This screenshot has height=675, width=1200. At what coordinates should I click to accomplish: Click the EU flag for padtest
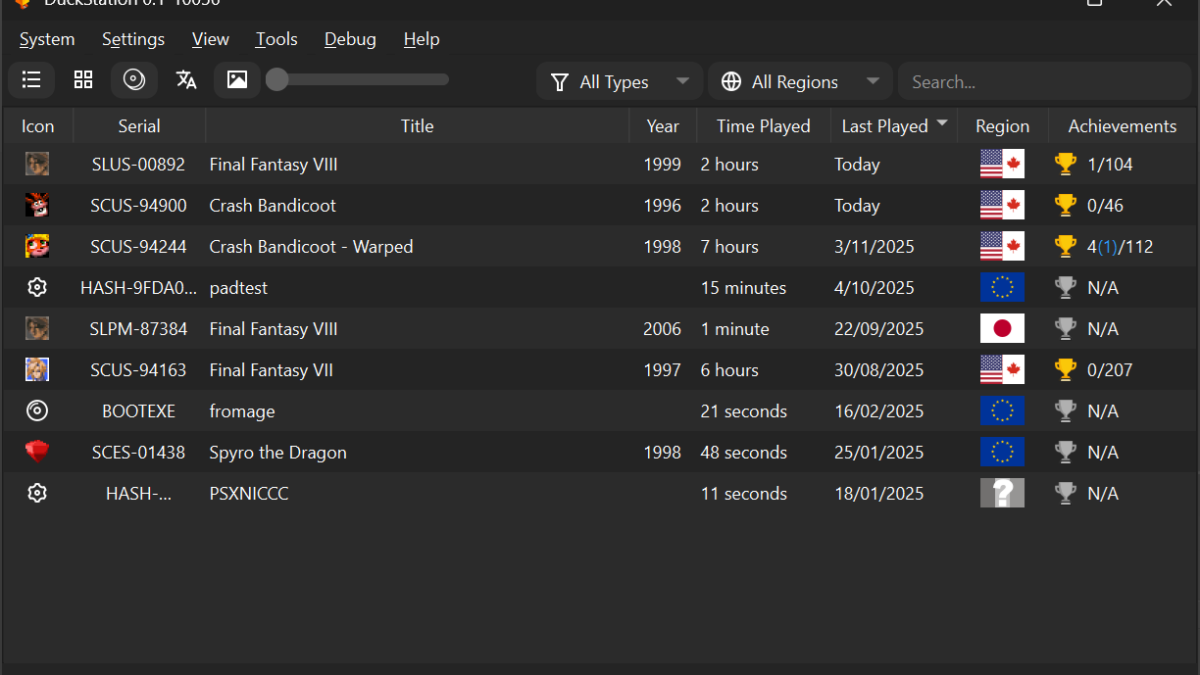coord(1002,288)
